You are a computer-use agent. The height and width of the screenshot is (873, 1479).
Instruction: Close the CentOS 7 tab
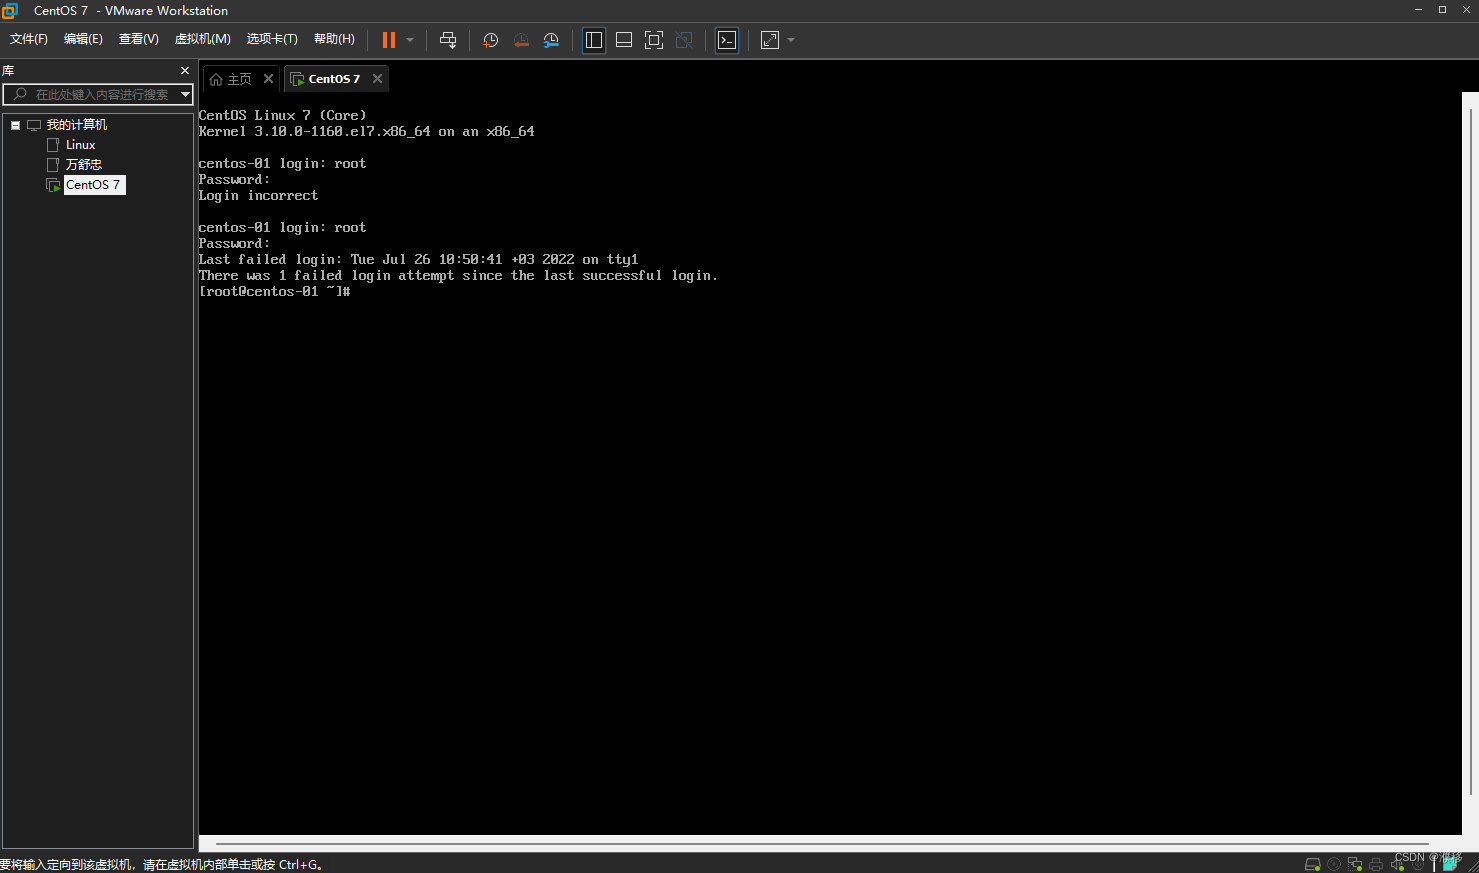[377, 79]
